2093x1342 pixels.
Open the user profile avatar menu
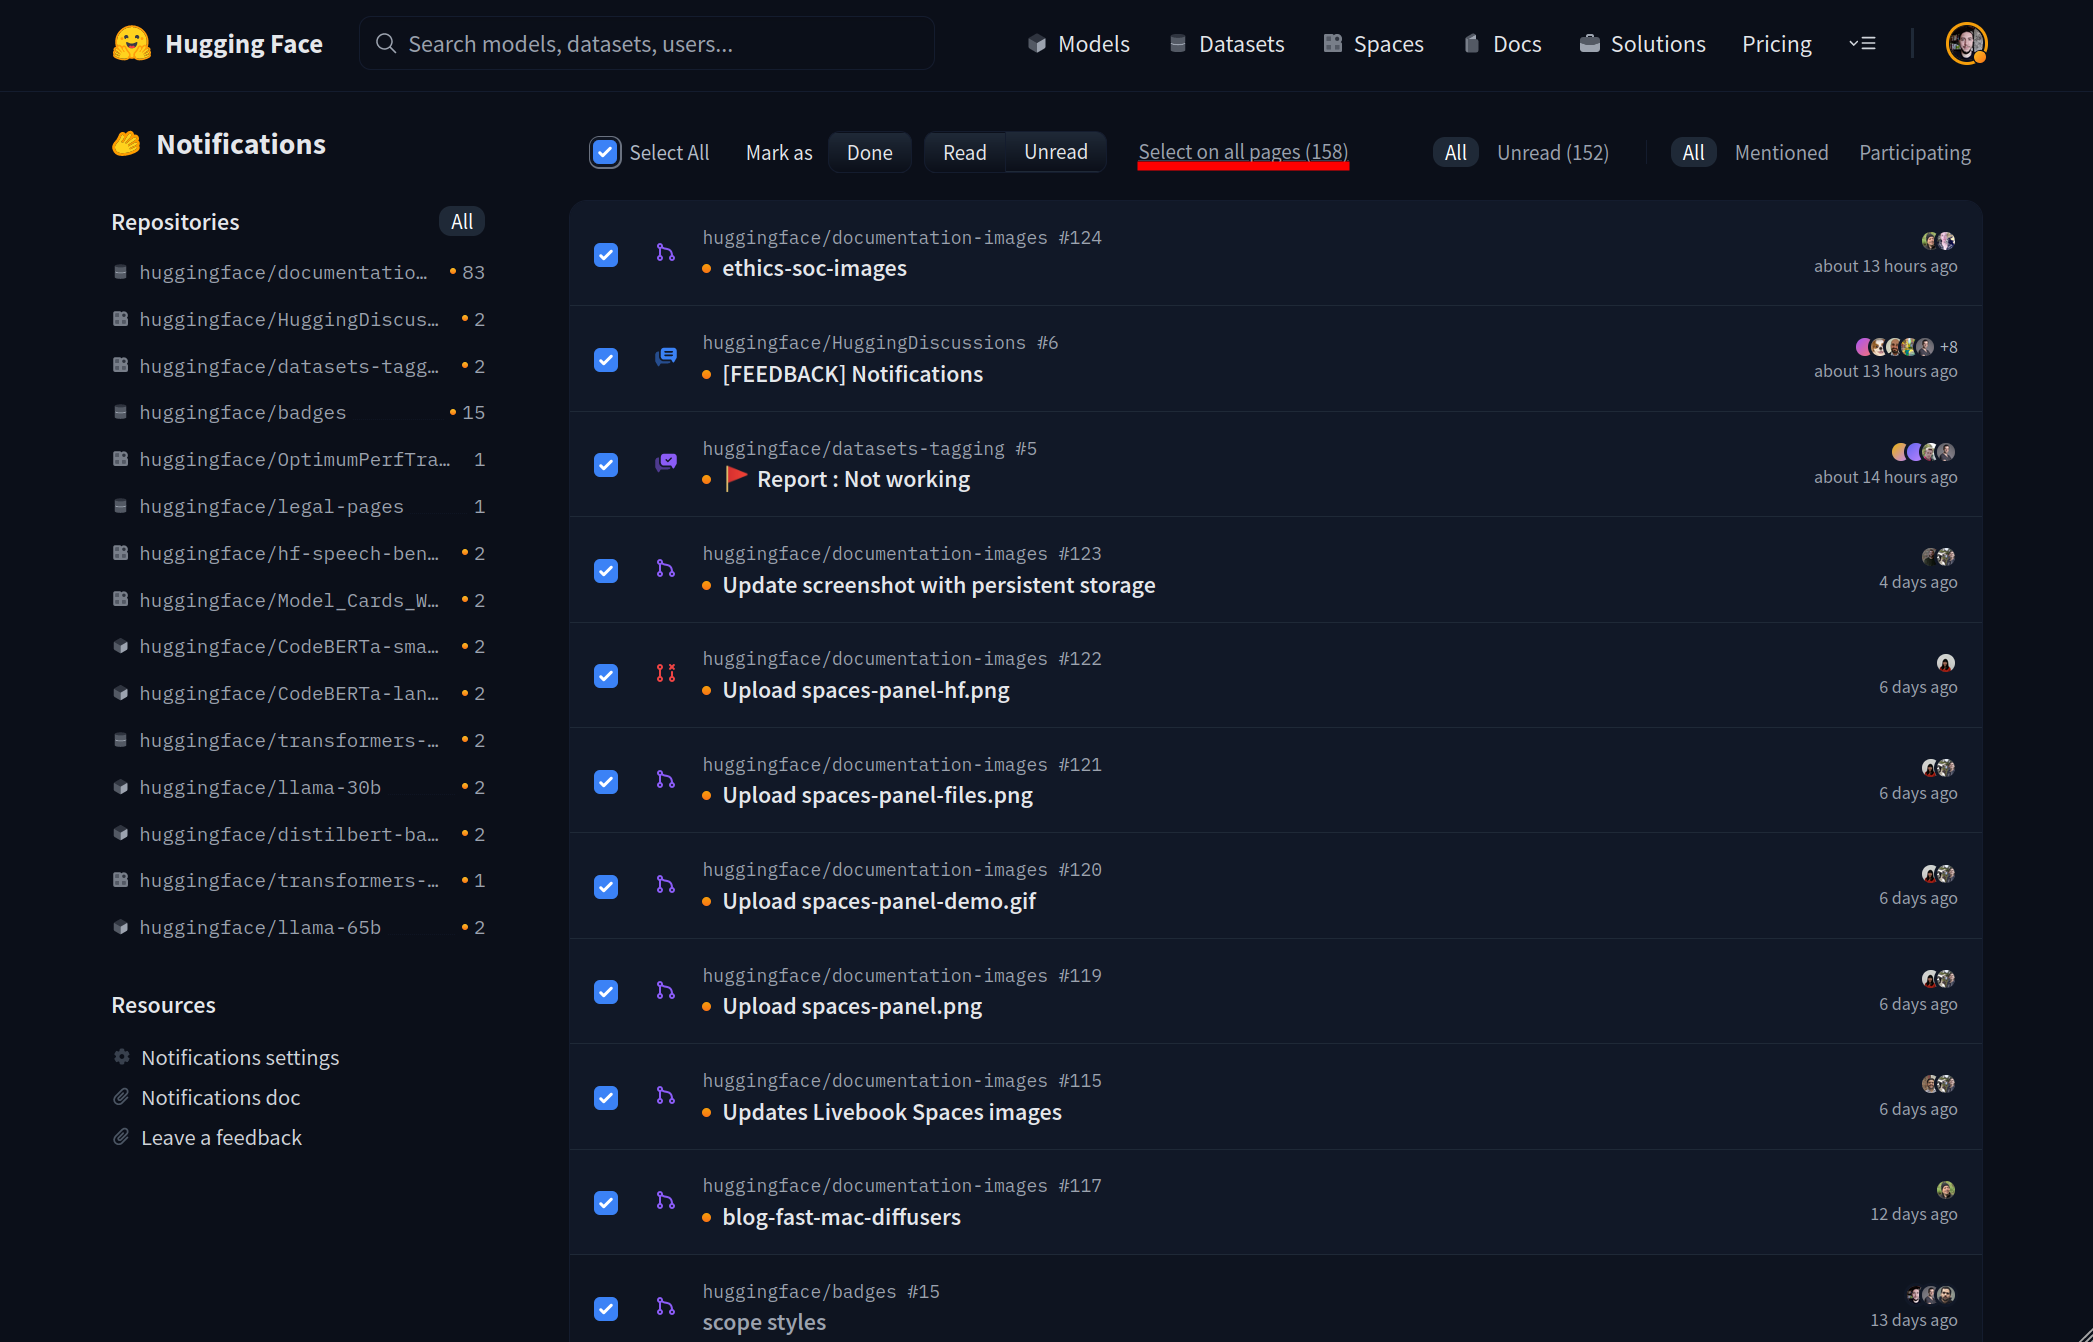point(1965,44)
